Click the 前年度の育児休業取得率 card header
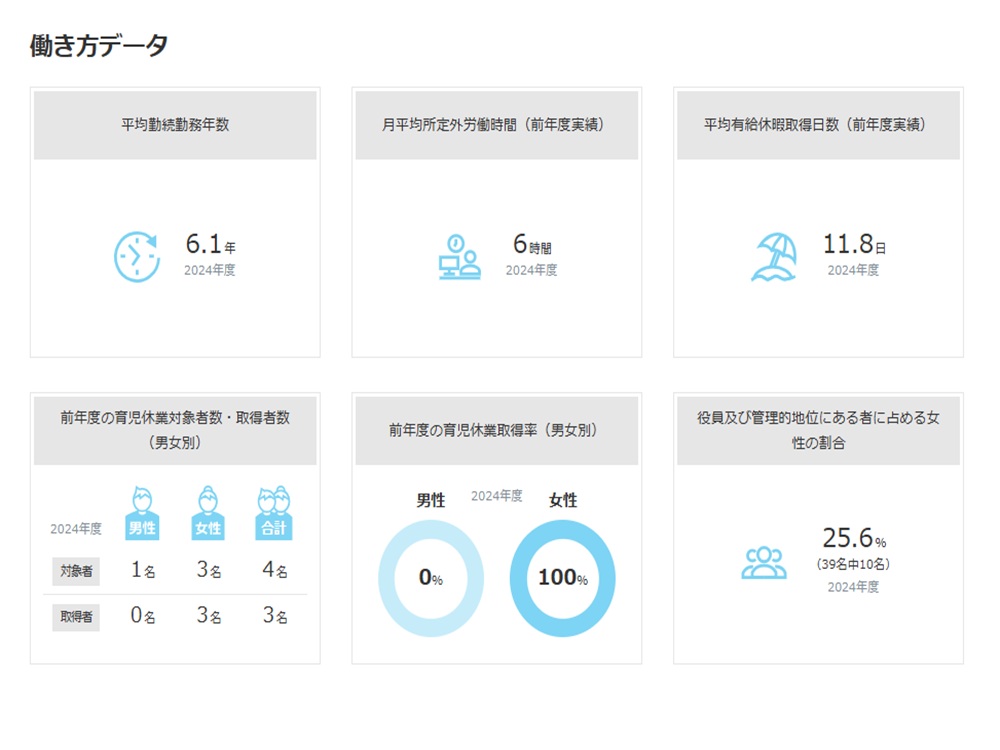The height and width of the screenshot is (750, 1000). point(497,430)
